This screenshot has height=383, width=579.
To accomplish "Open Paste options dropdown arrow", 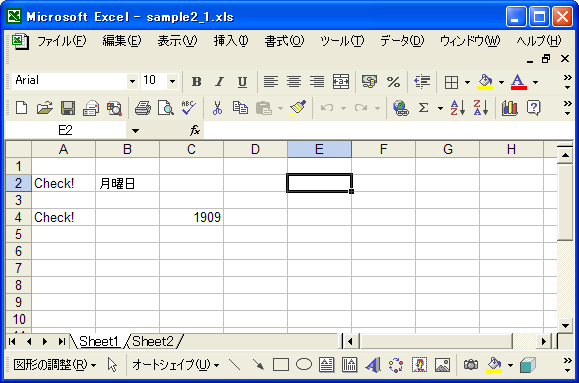I will click(x=280, y=108).
